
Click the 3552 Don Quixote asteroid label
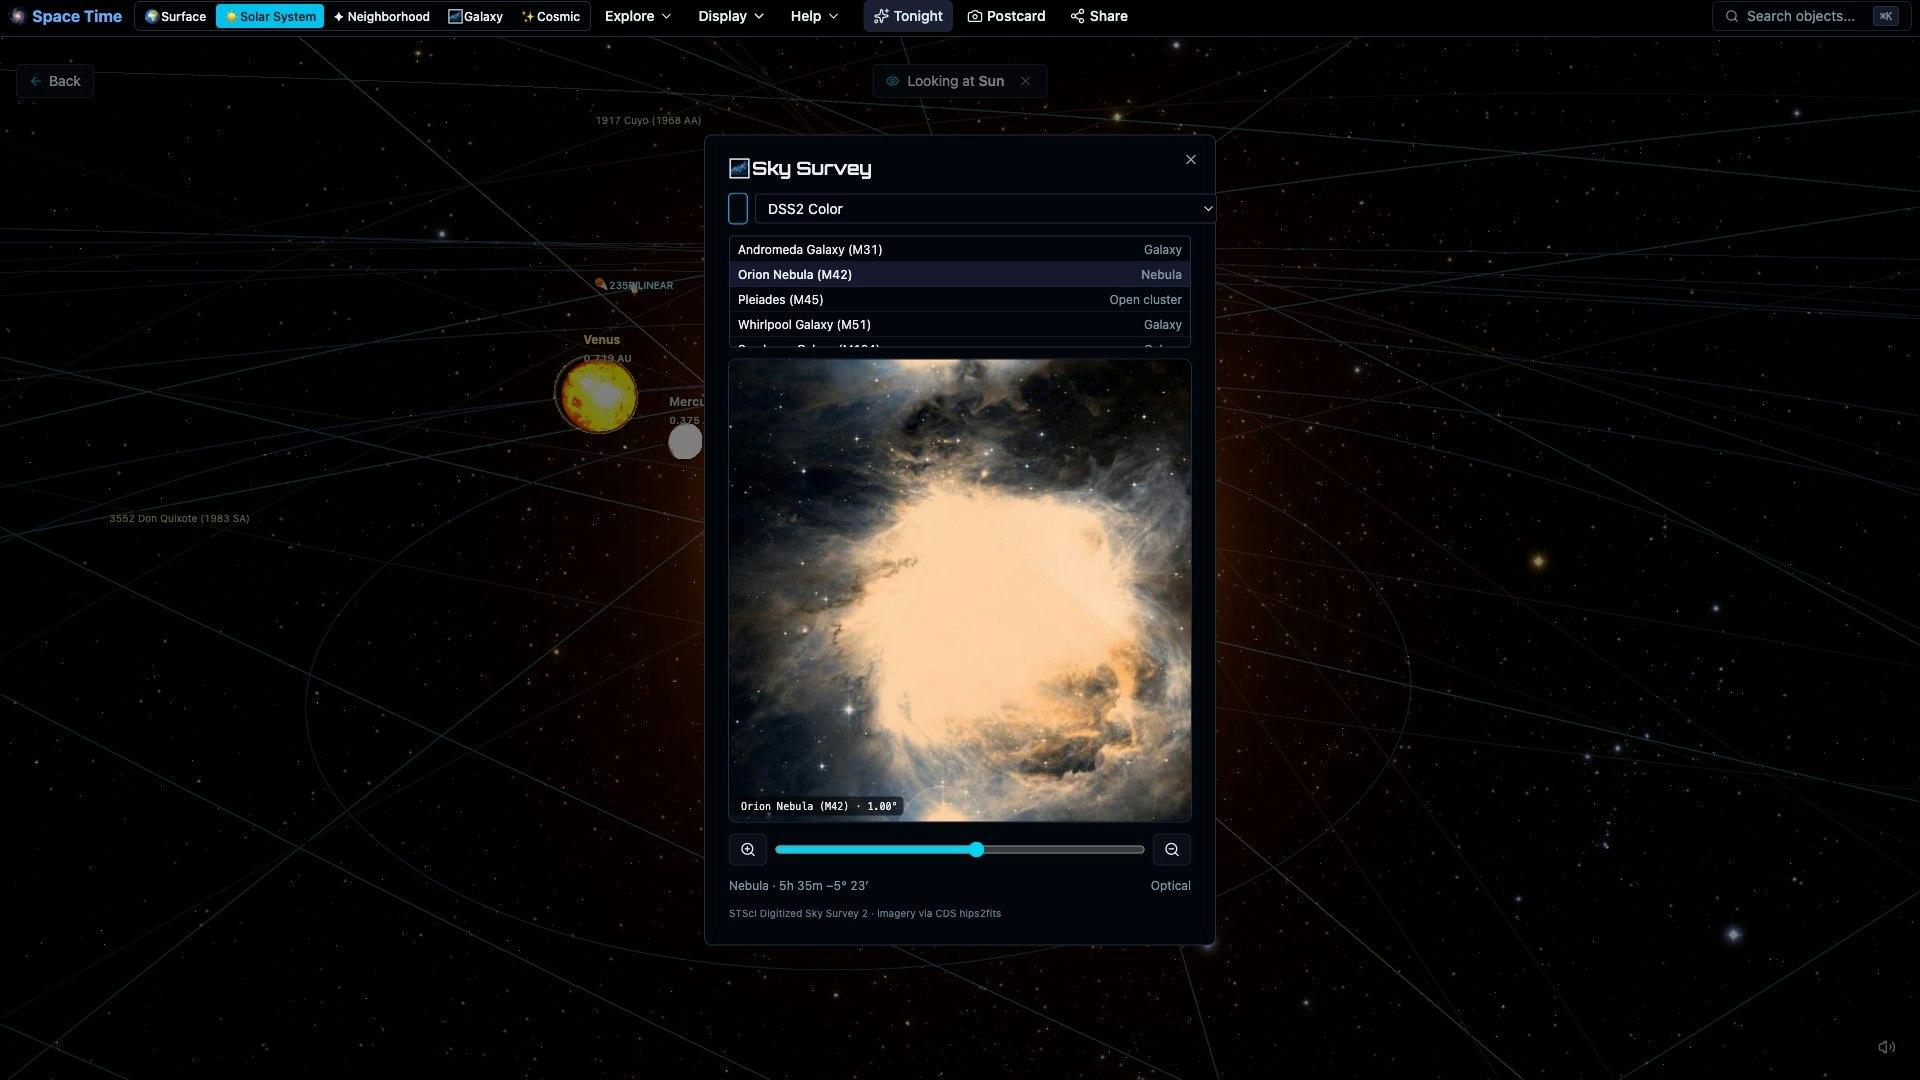click(179, 519)
